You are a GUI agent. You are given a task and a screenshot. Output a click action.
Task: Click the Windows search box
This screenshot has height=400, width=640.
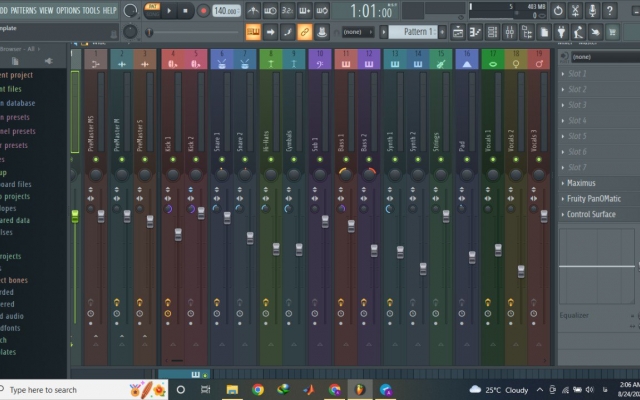click(x=84, y=390)
